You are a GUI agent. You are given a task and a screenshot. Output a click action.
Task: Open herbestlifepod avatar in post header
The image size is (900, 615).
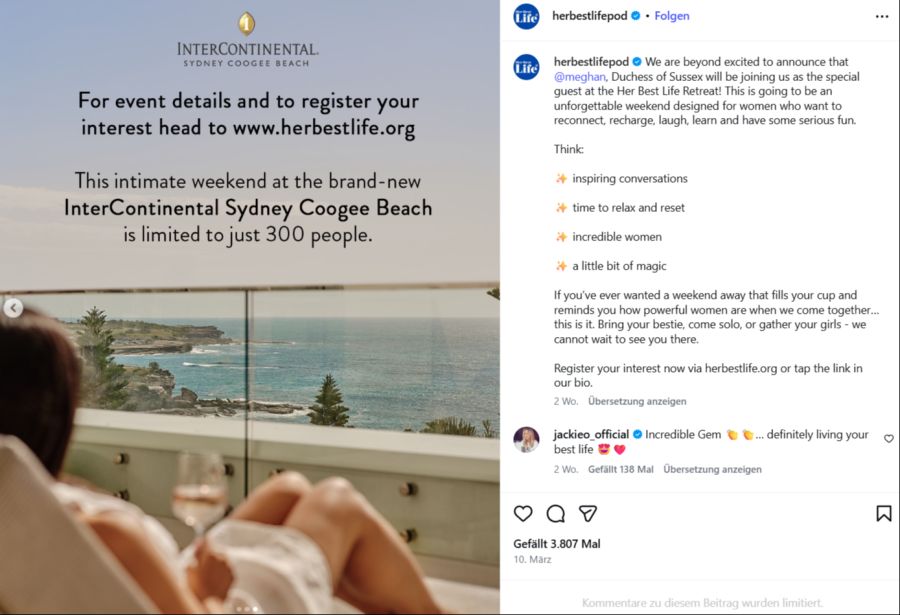[x=526, y=17]
